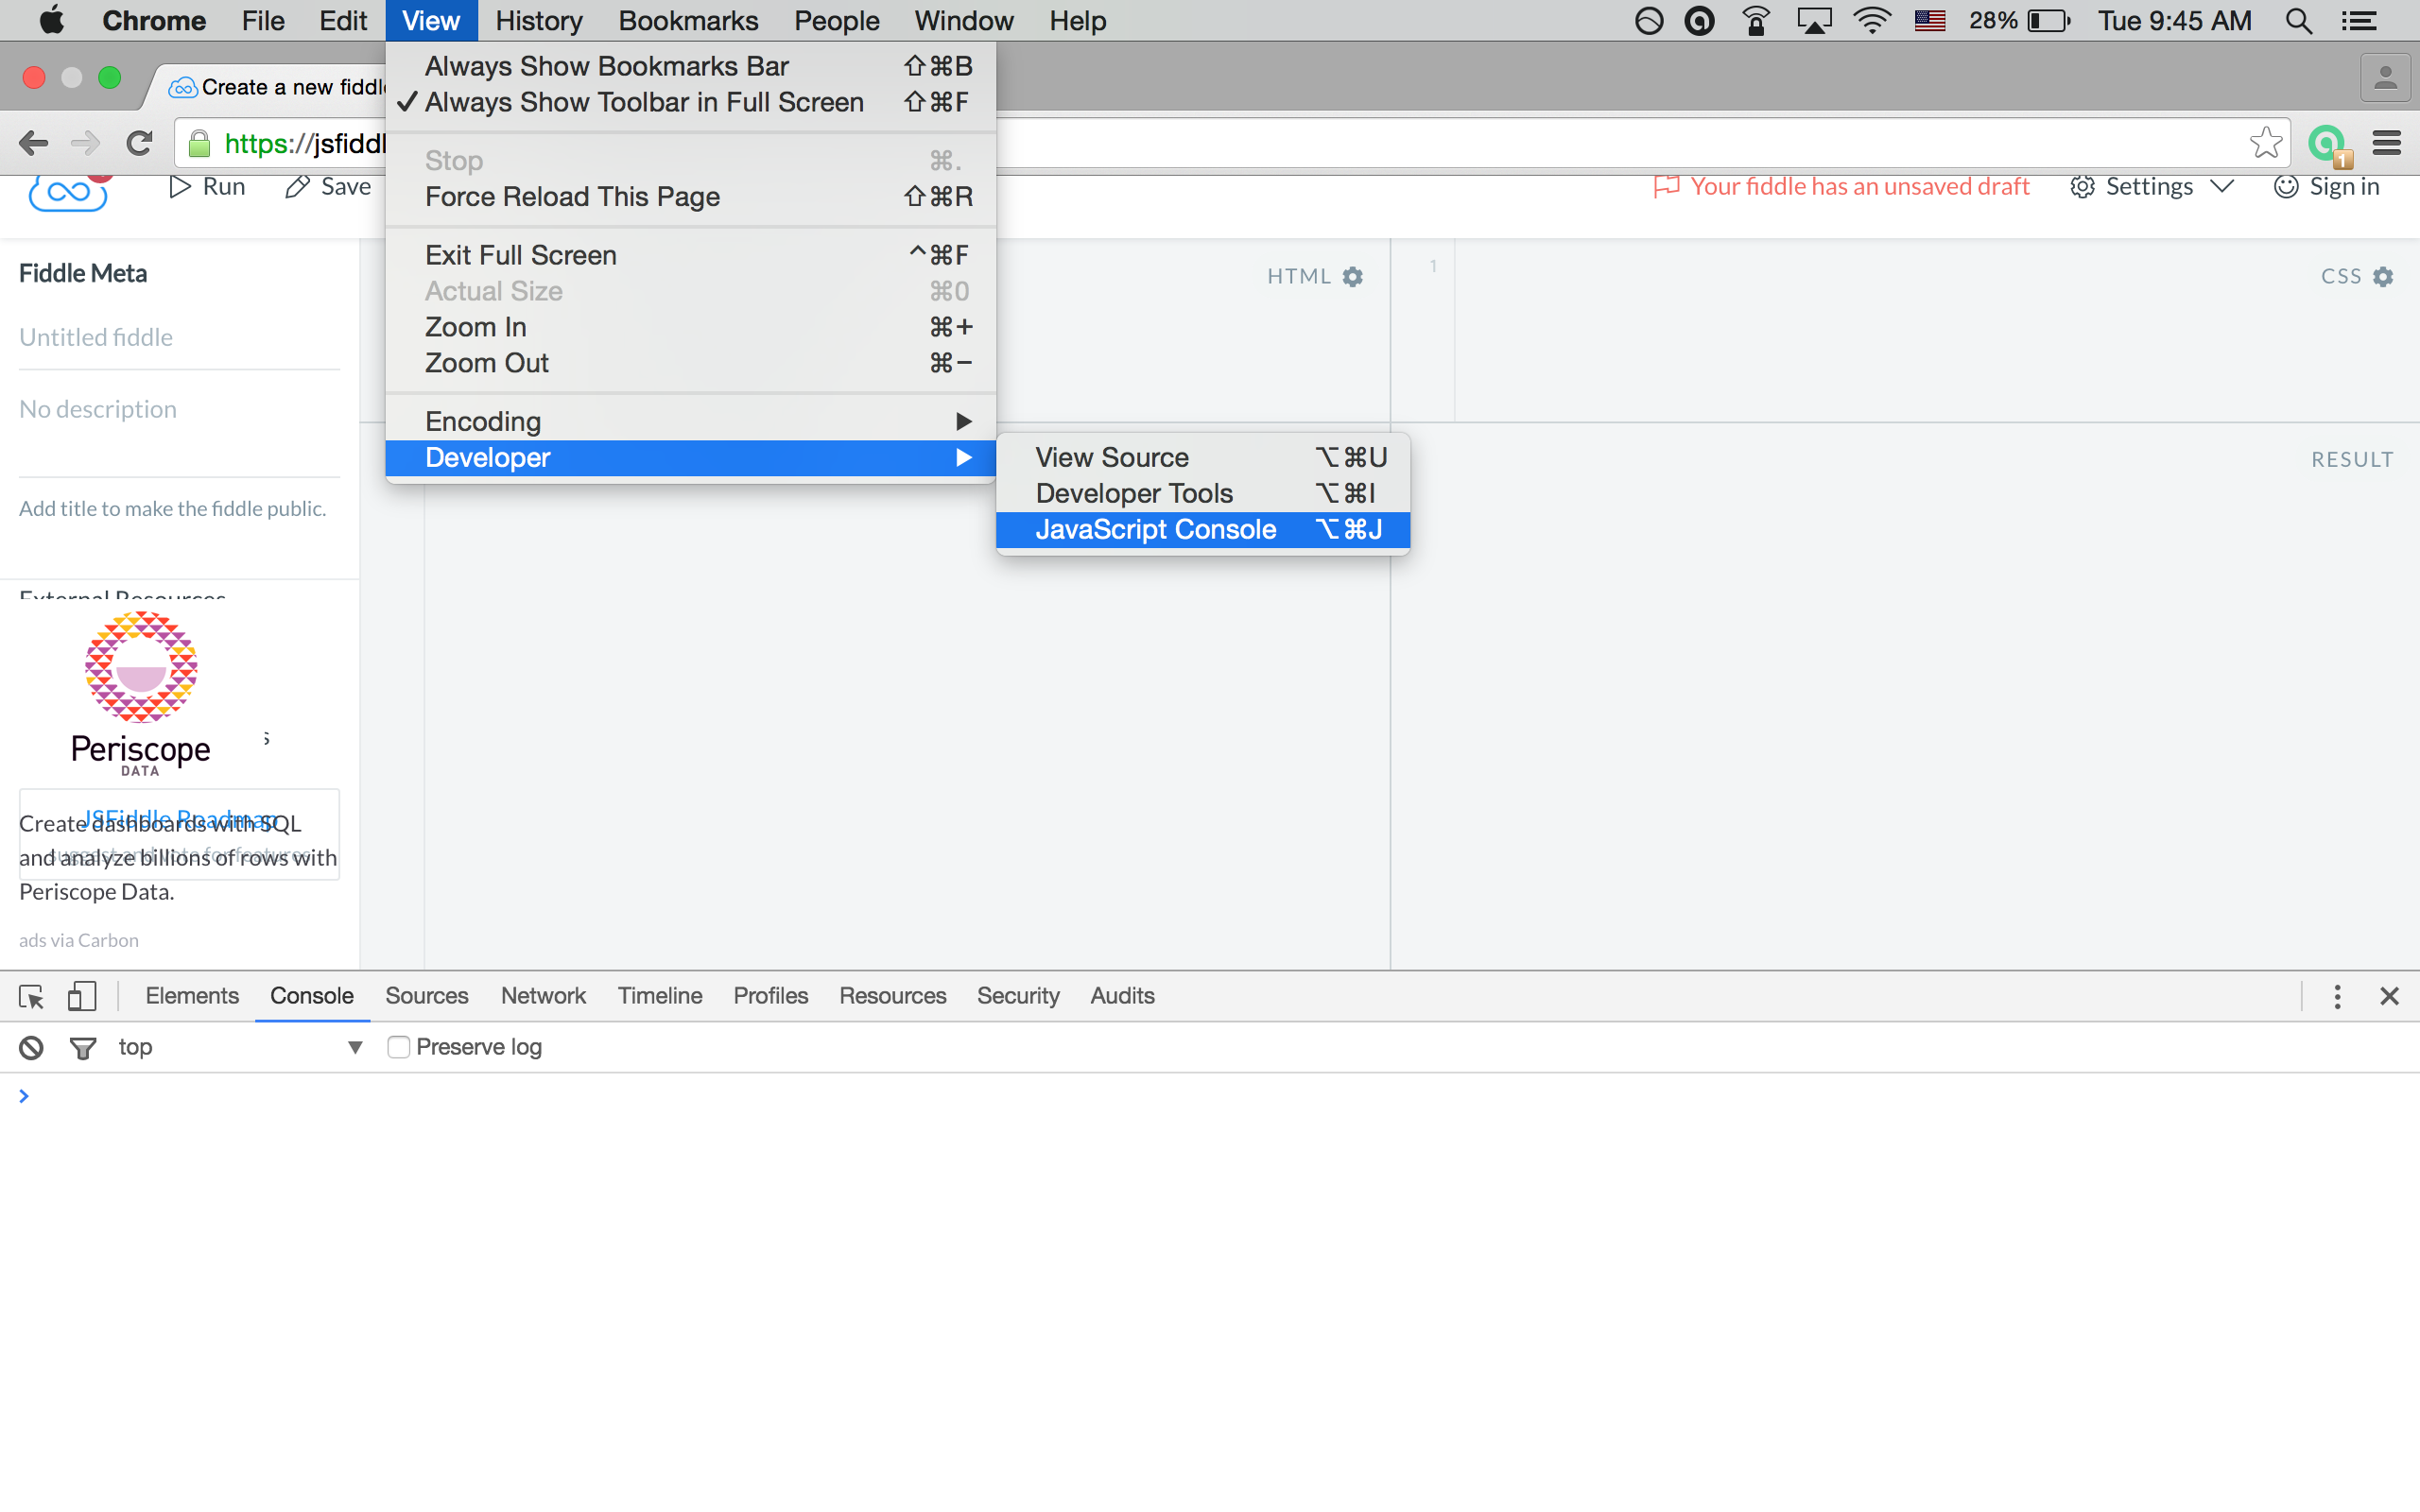The image size is (2420, 1512).
Task: Switch to the Network tab
Action: tap(543, 996)
